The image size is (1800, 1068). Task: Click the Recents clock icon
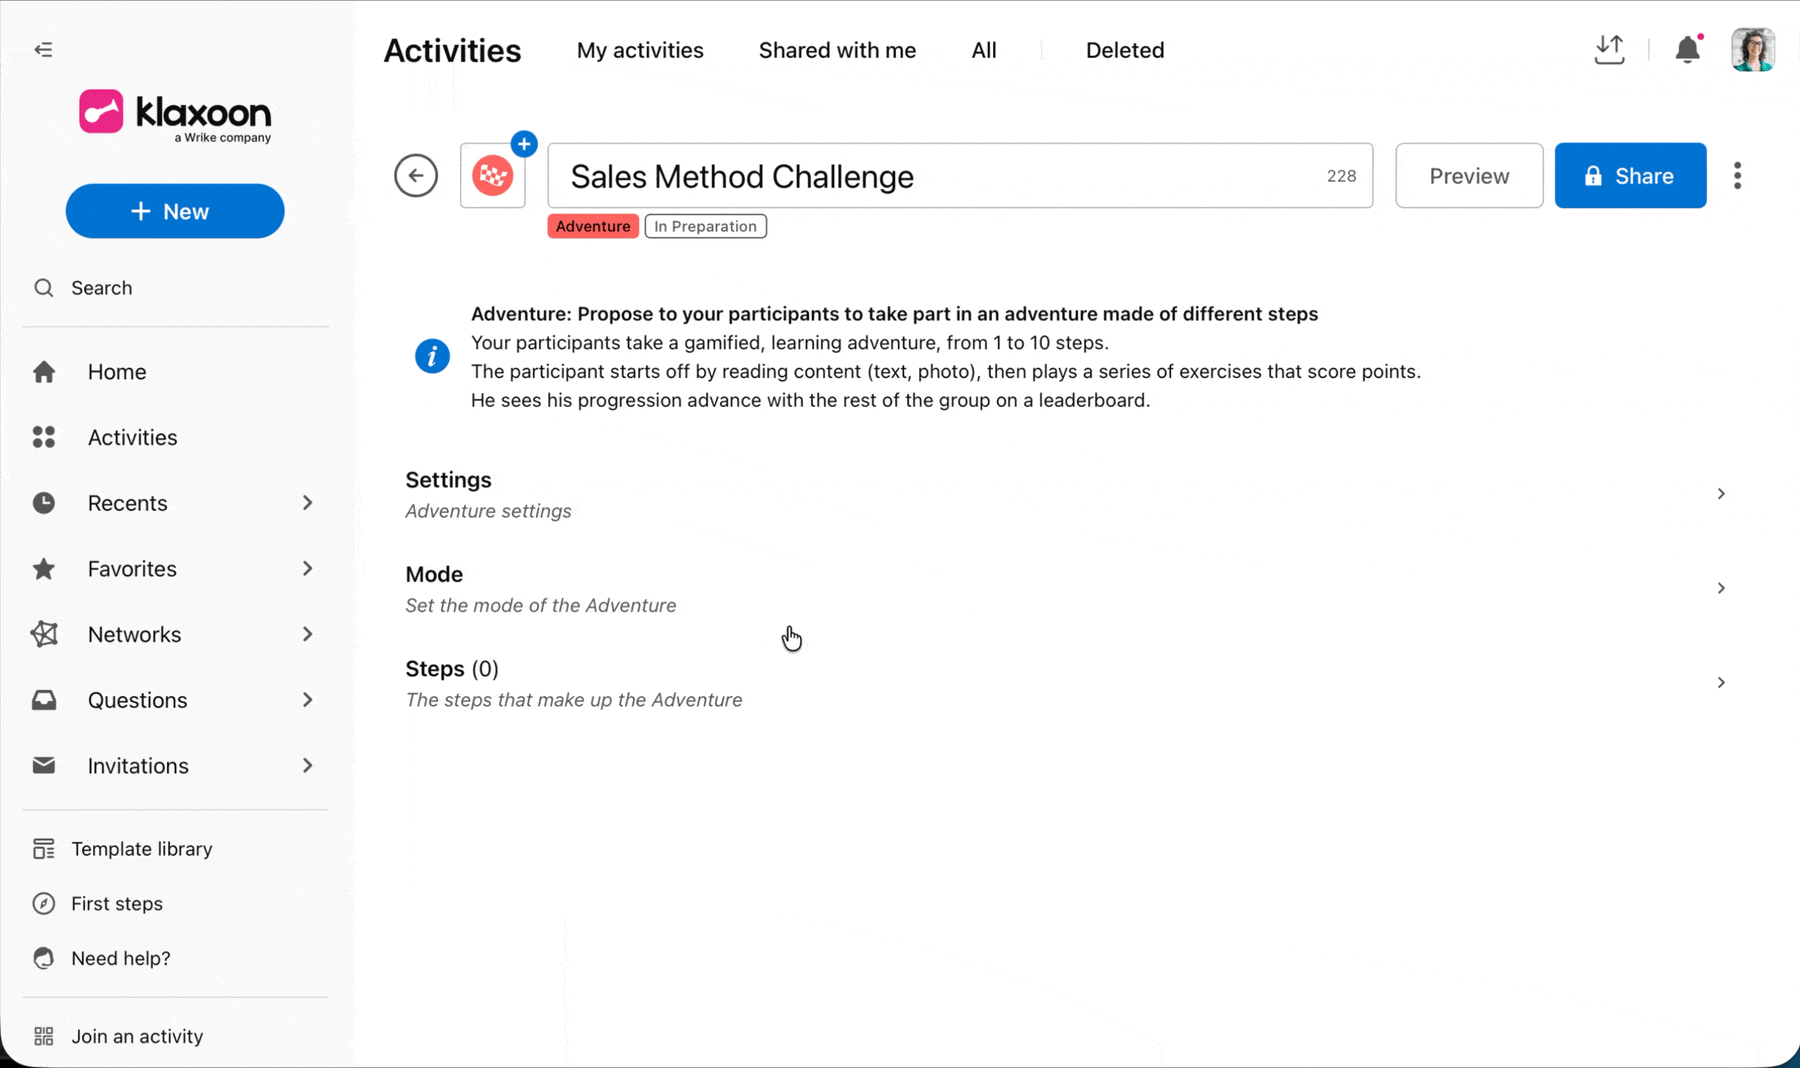pyautogui.click(x=44, y=503)
